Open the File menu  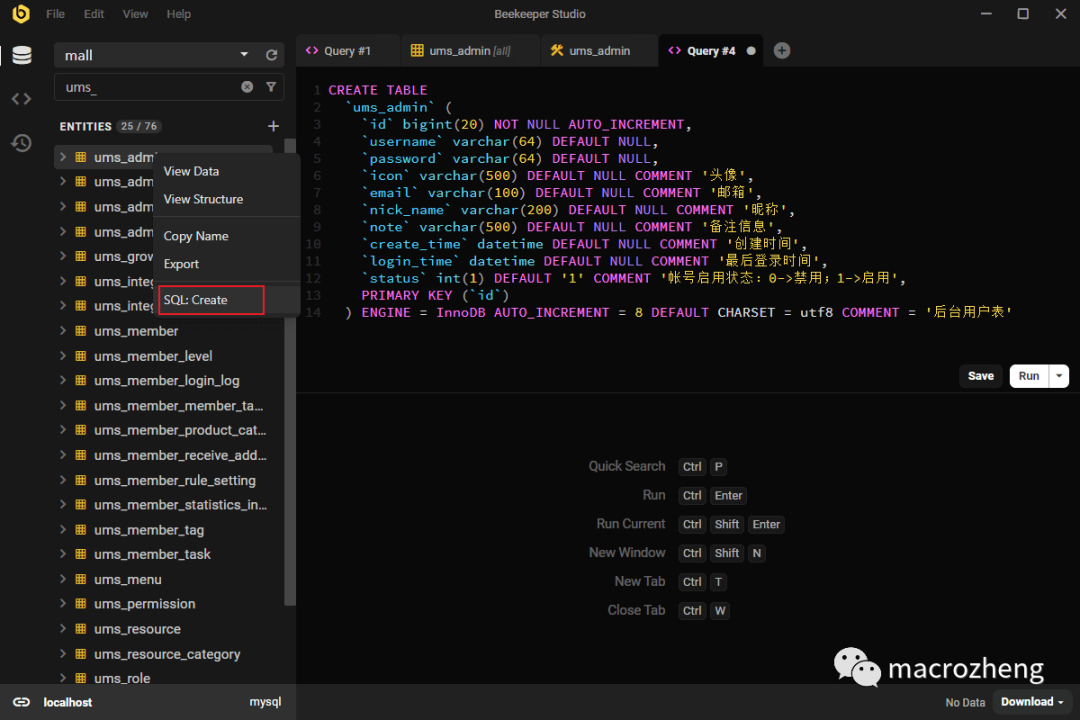pos(55,14)
